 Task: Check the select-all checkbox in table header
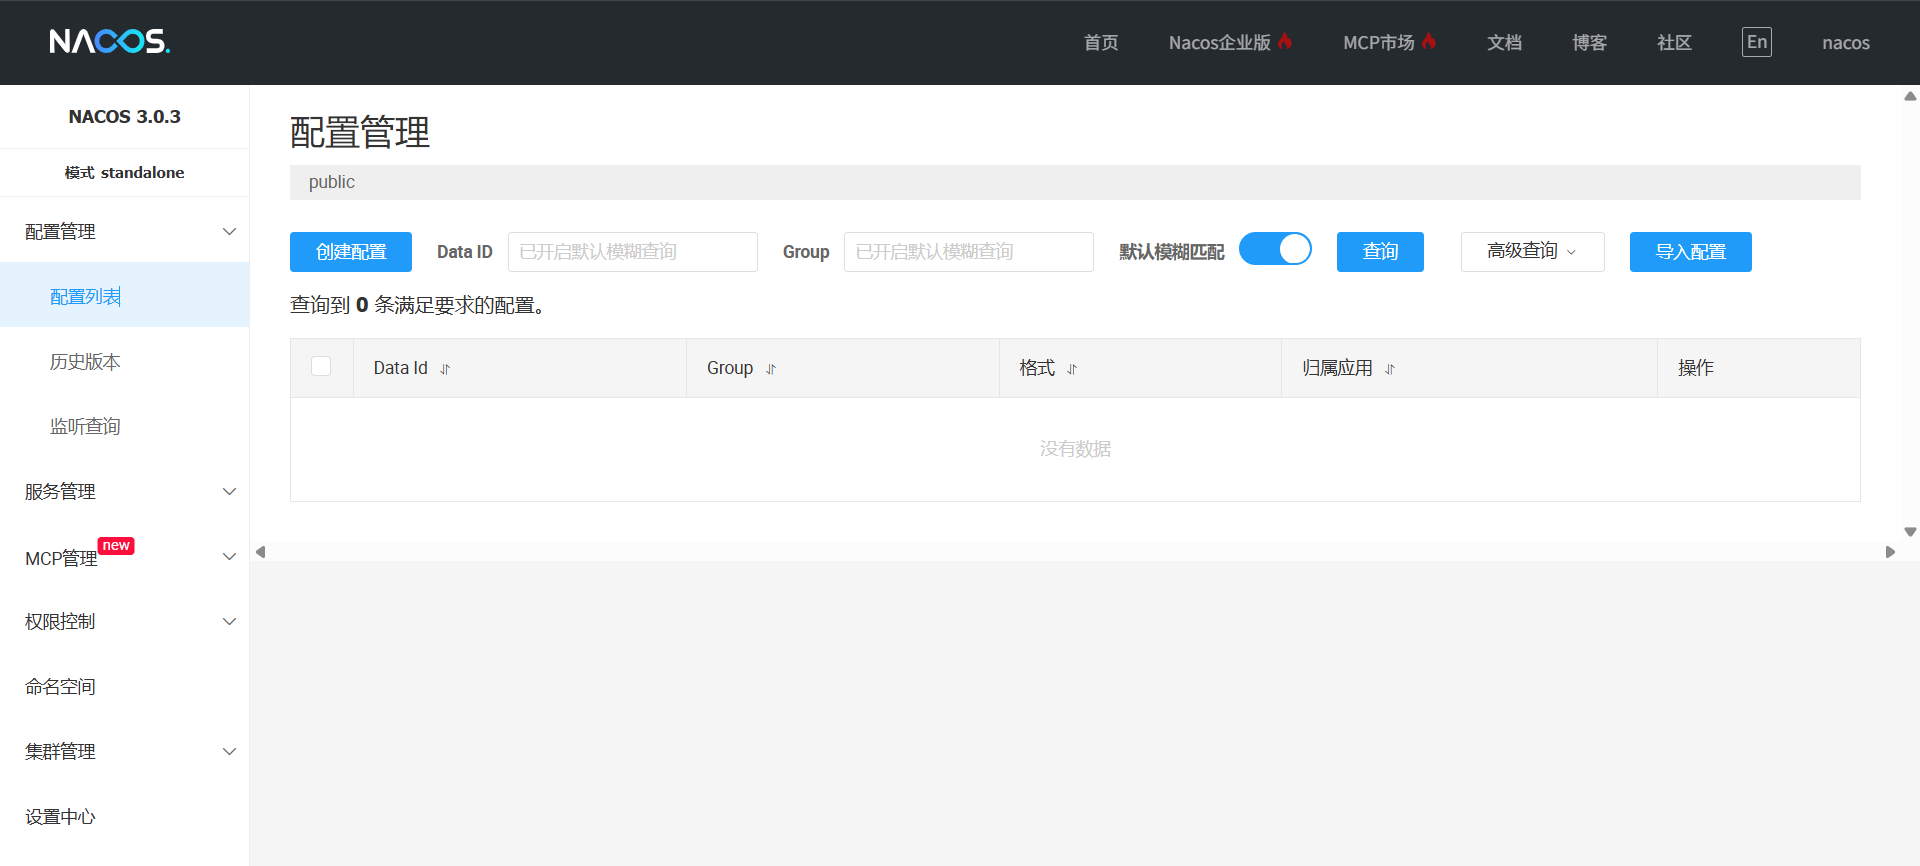coord(321,366)
